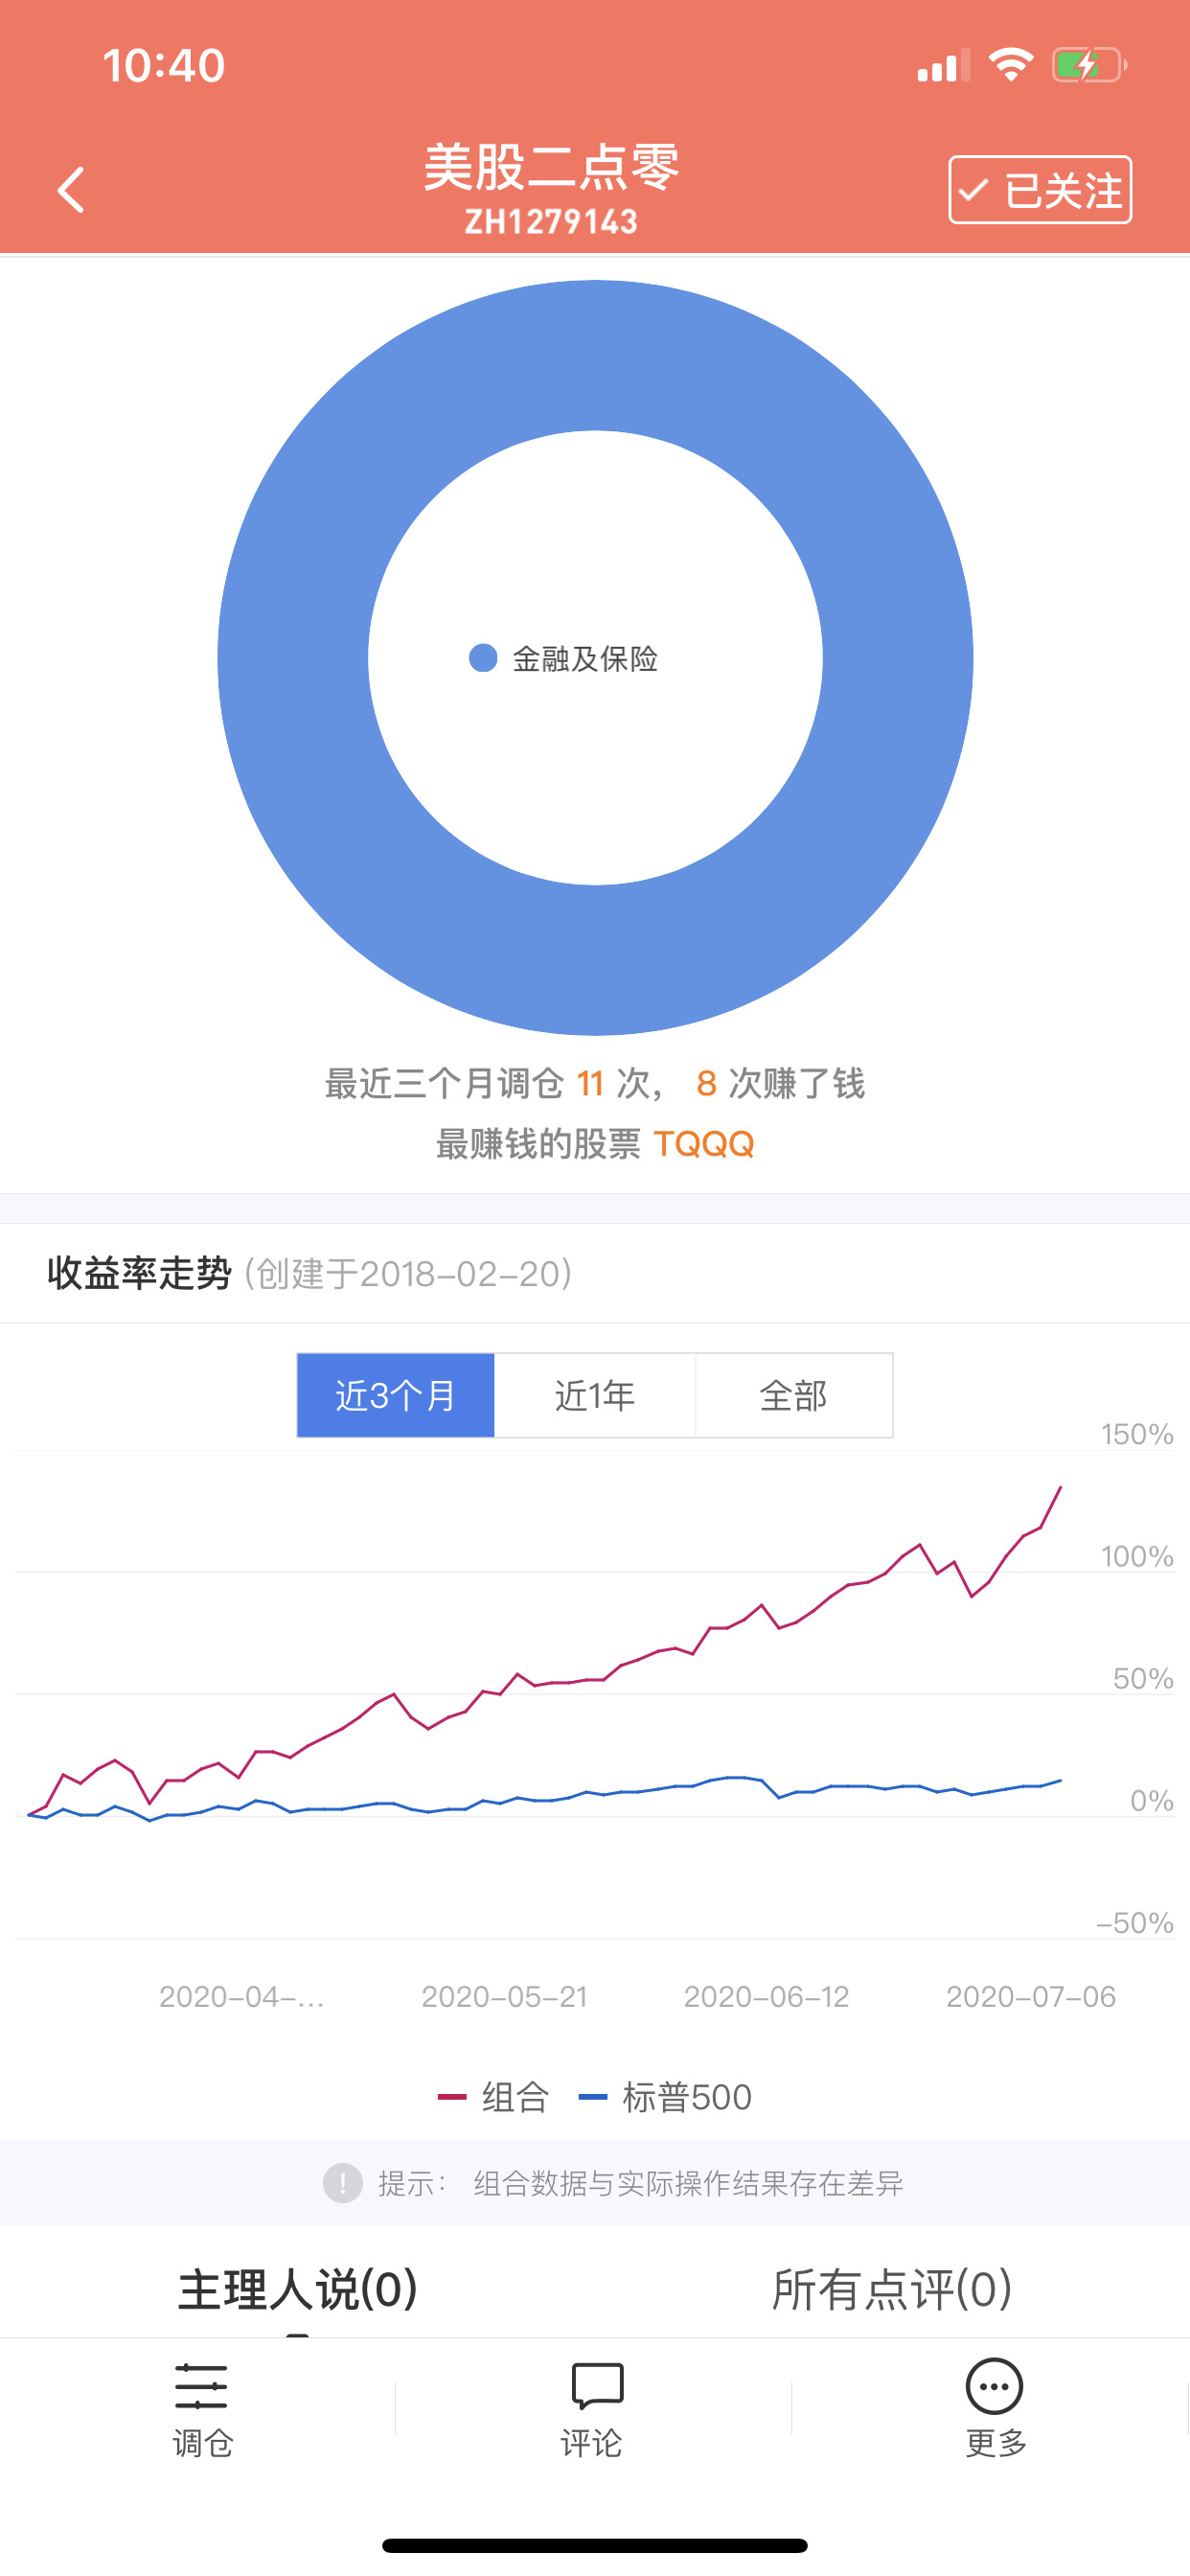This screenshot has height=2576, width=1190.
Task: Tap the Wi-Fi status icon
Action: pos(1010,66)
